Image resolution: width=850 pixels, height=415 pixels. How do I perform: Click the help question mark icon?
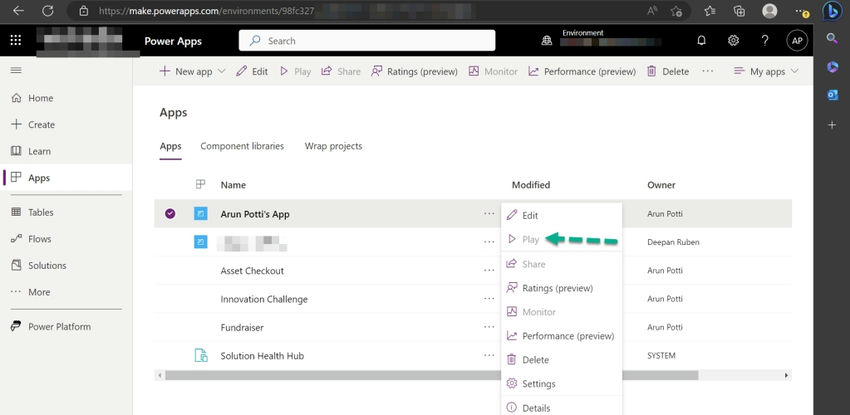765,41
